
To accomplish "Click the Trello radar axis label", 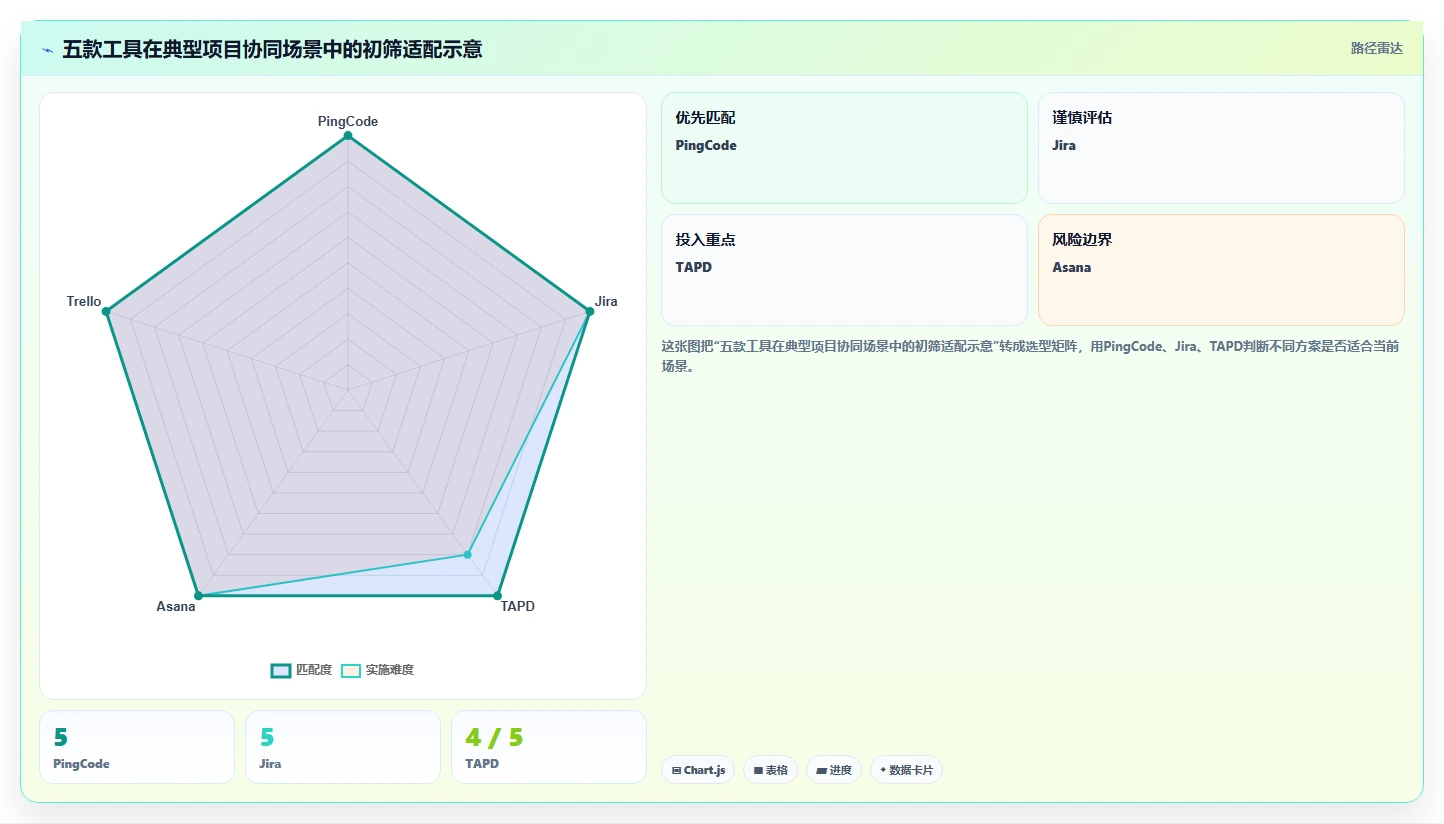I will click(x=84, y=301).
